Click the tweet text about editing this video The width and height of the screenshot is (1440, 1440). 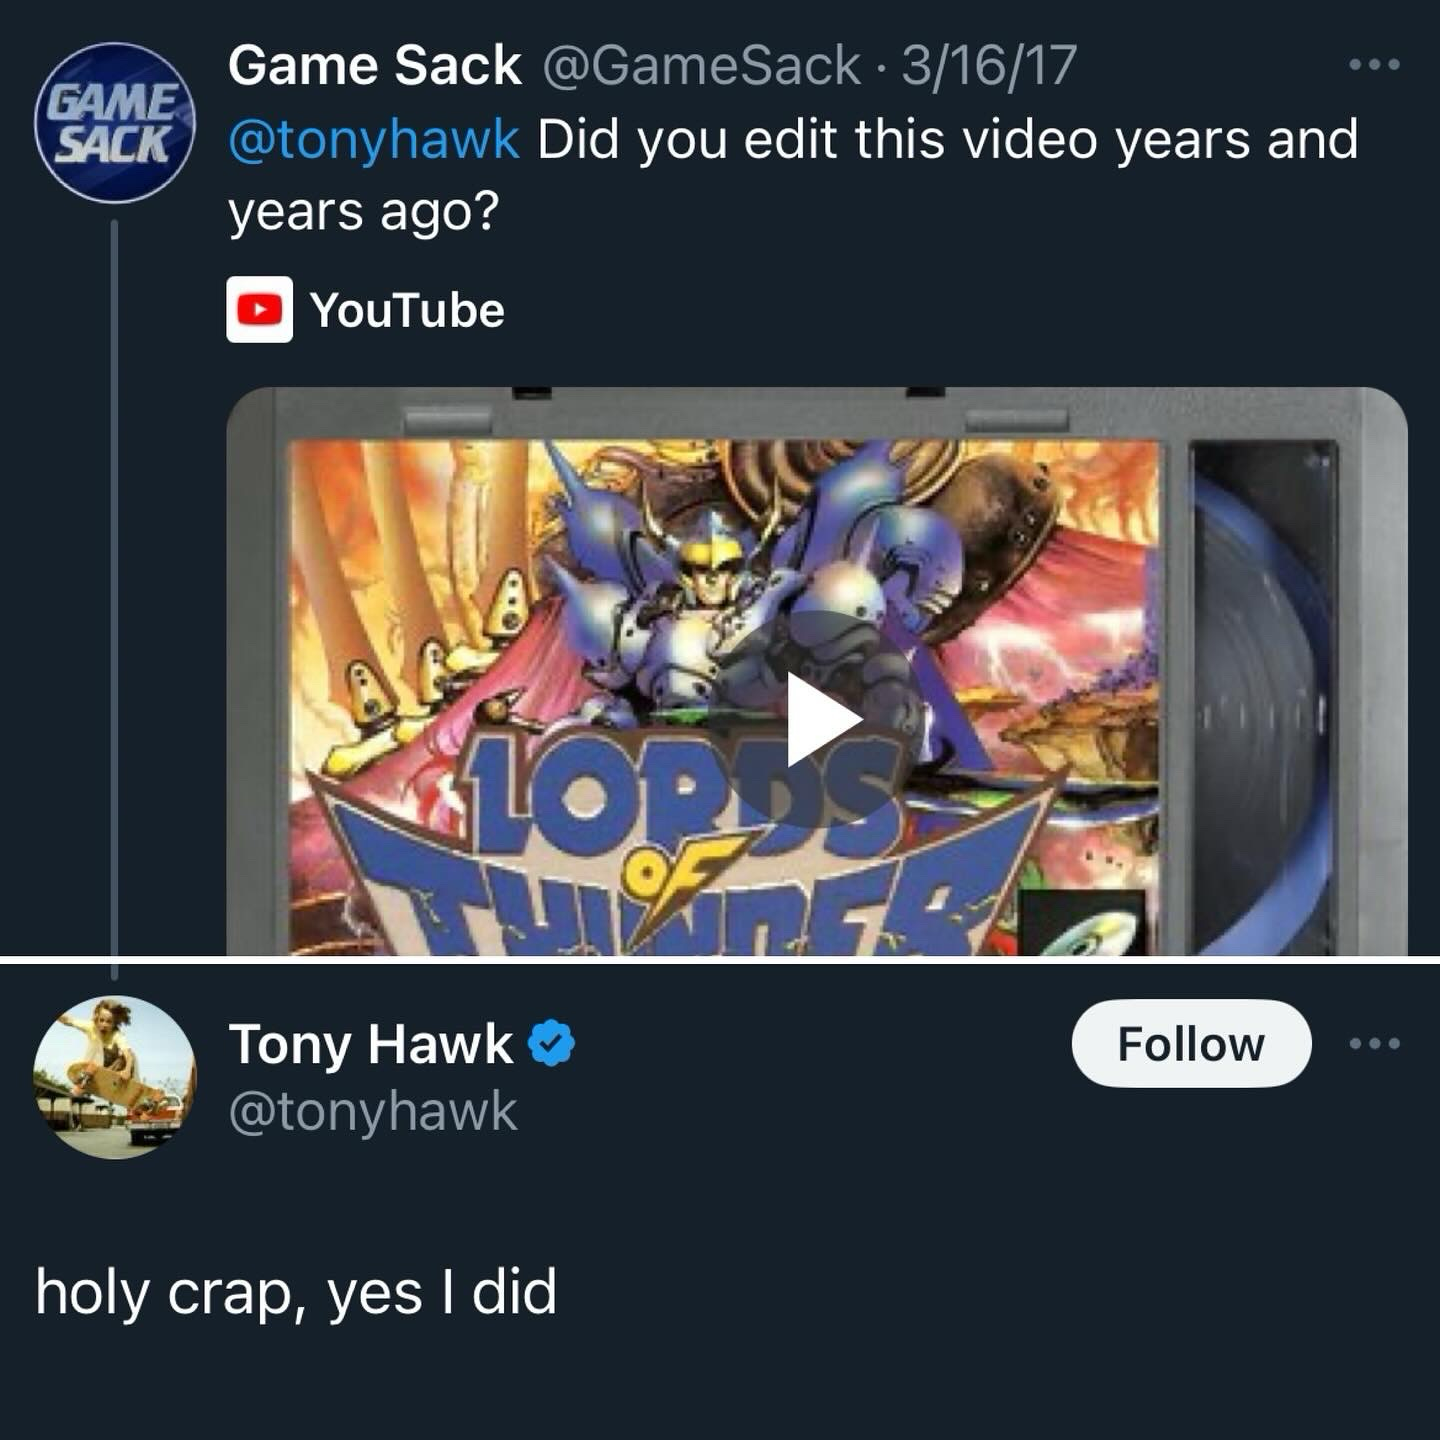point(793,175)
